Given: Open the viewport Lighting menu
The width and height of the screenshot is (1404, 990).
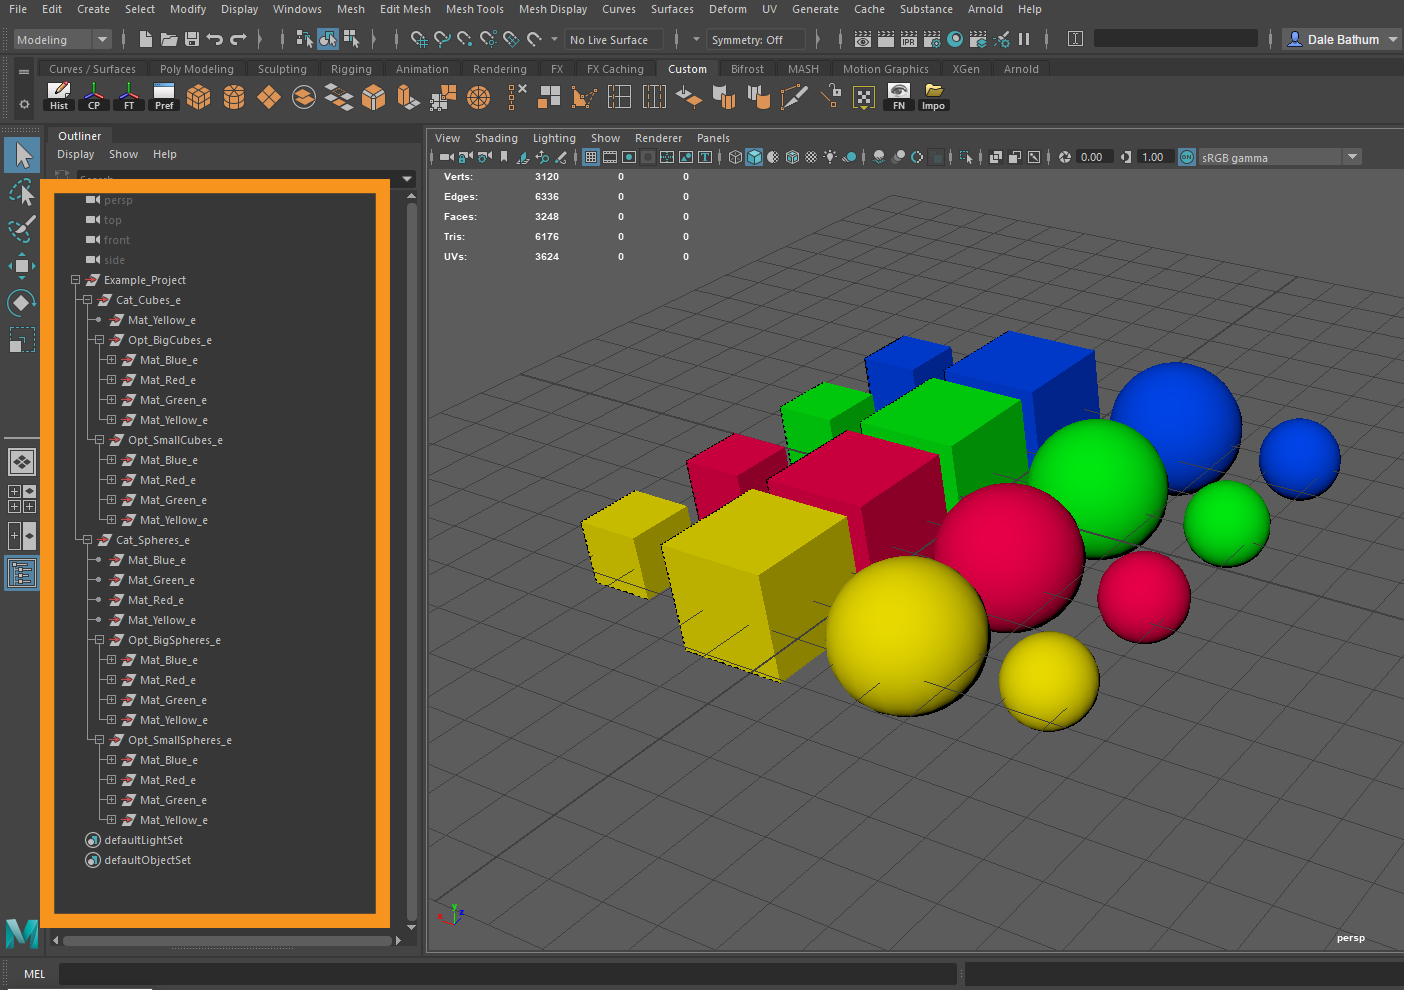Looking at the screenshot, I should (554, 138).
